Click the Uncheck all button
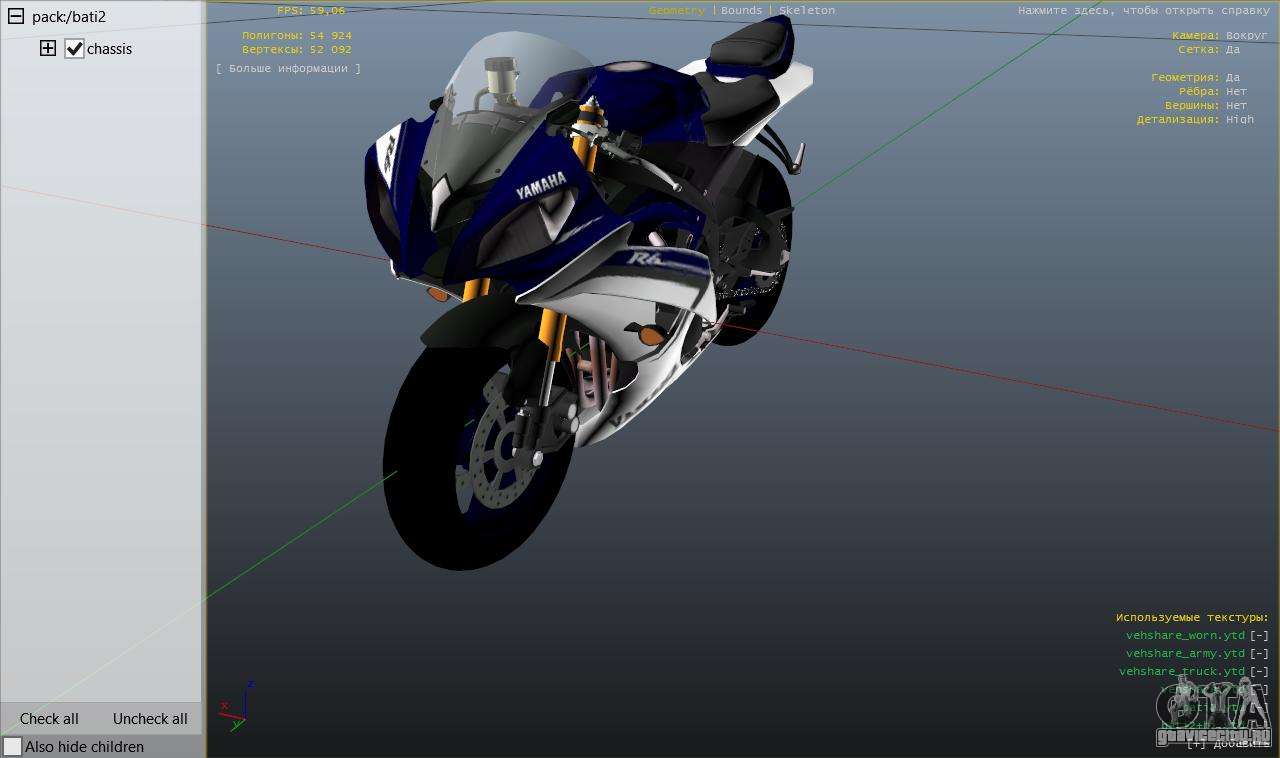1280x758 pixels. (150, 718)
